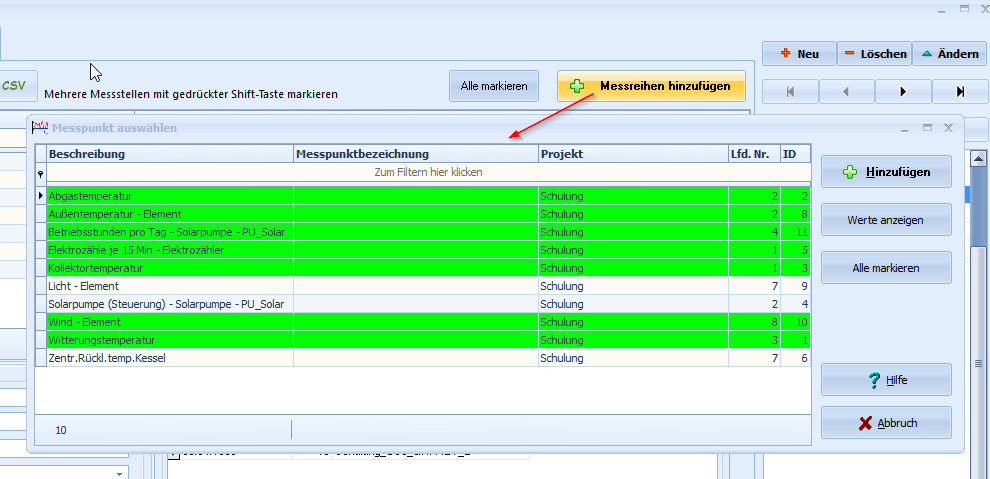Screen dimensions: 990x479
Task: Advance to the next record
Action: click(903, 92)
